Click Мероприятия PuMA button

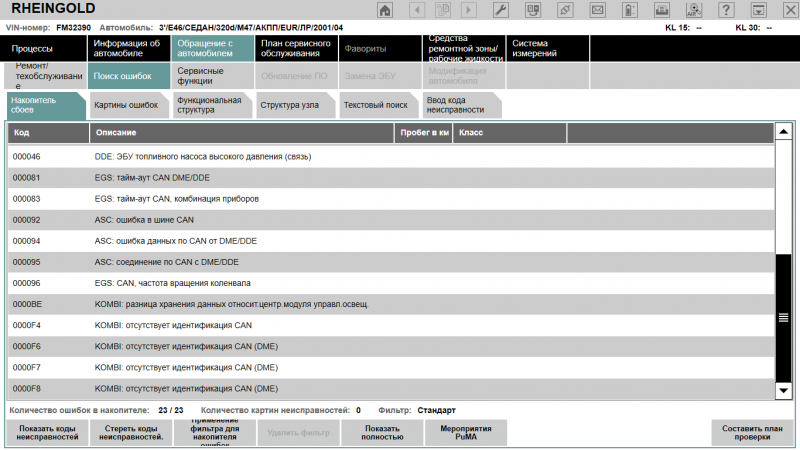click(466, 433)
